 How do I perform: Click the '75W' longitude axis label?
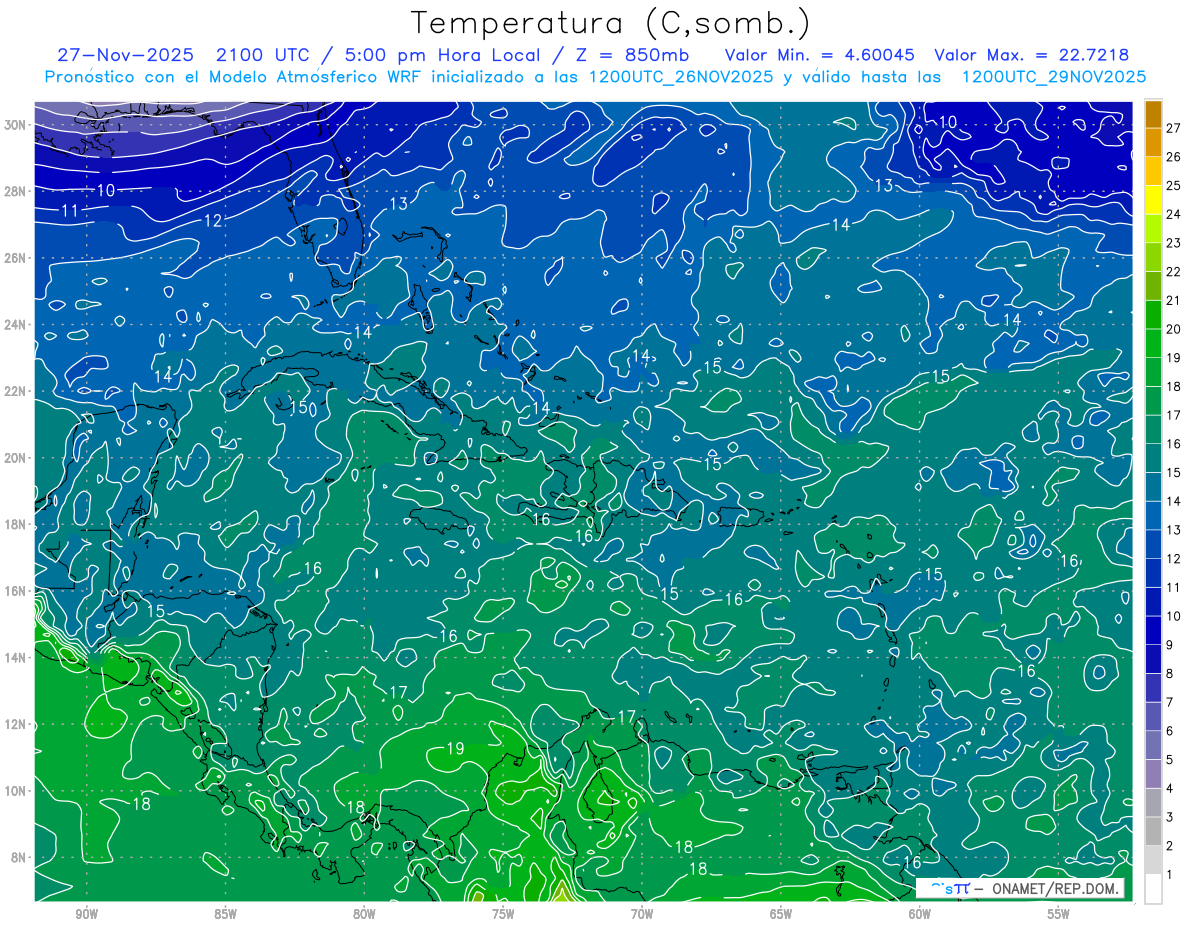(503, 914)
